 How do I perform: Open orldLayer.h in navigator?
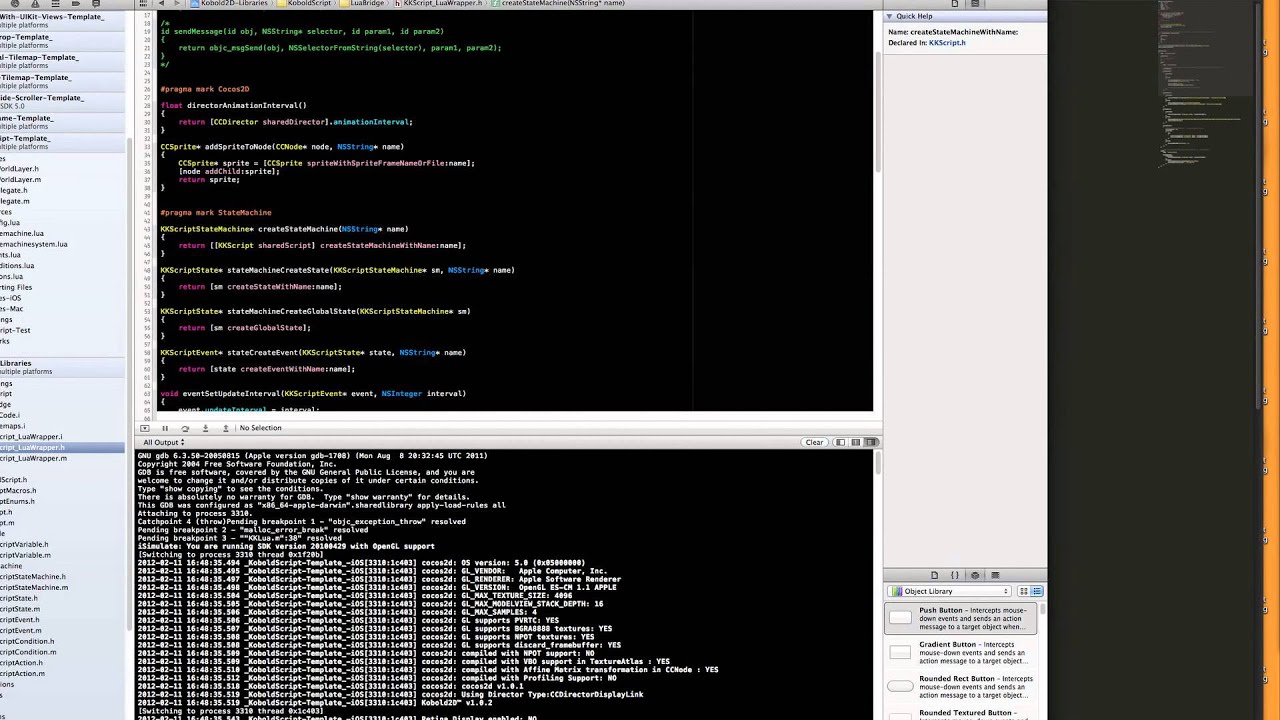[19, 168]
